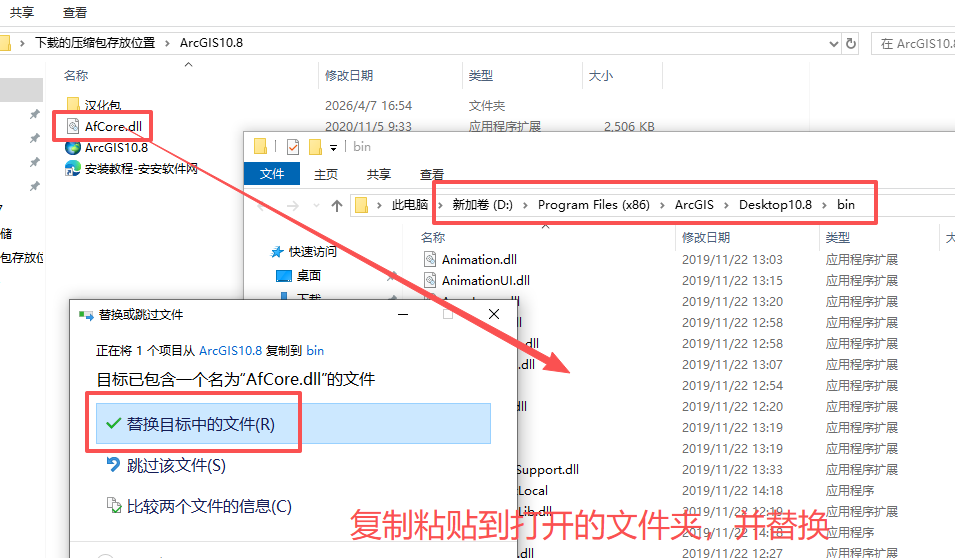Select the 2019/11/22 13:03 date cell
Image resolution: width=955 pixels, height=558 pixels.
tap(732, 260)
